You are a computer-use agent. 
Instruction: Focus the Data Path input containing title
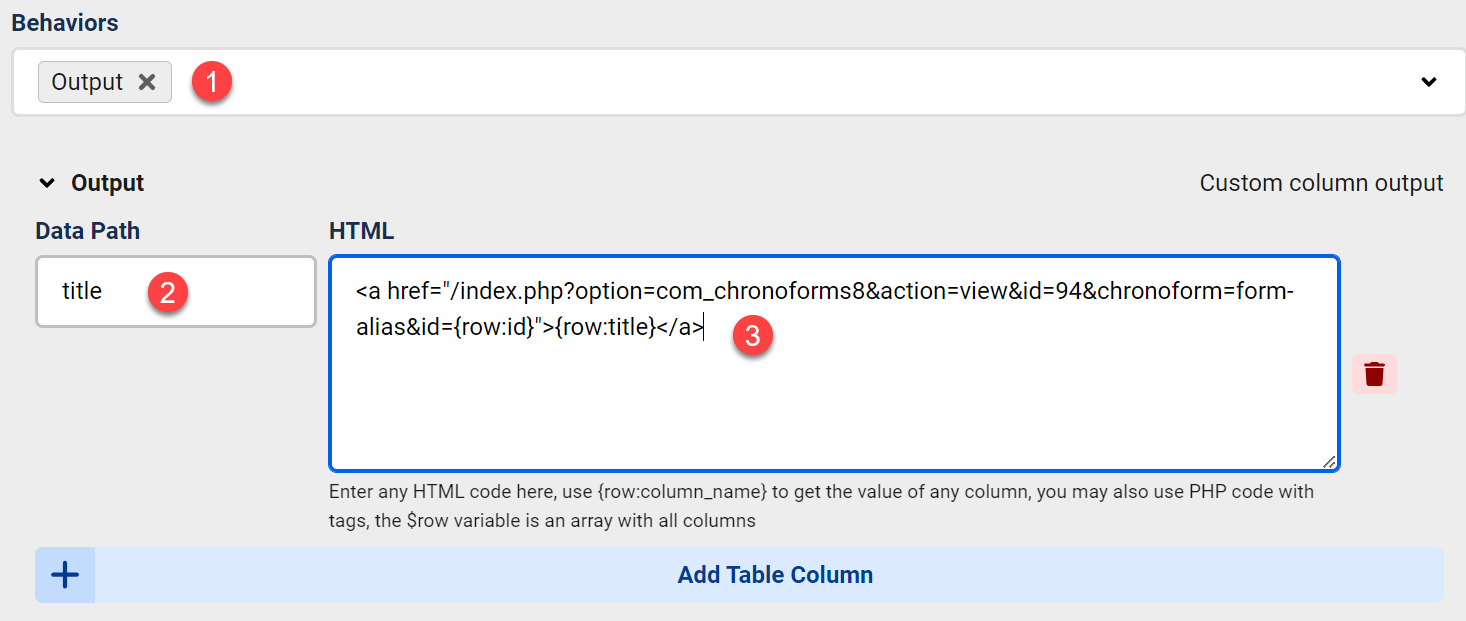[x=176, y=291]
